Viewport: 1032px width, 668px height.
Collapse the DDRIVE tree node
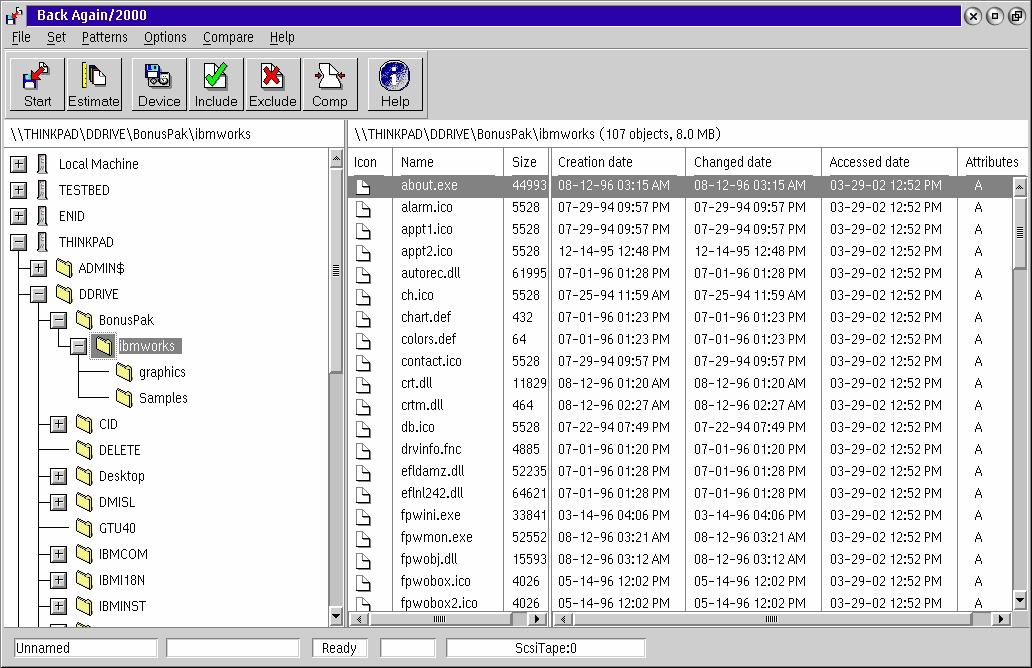(38, 294)
